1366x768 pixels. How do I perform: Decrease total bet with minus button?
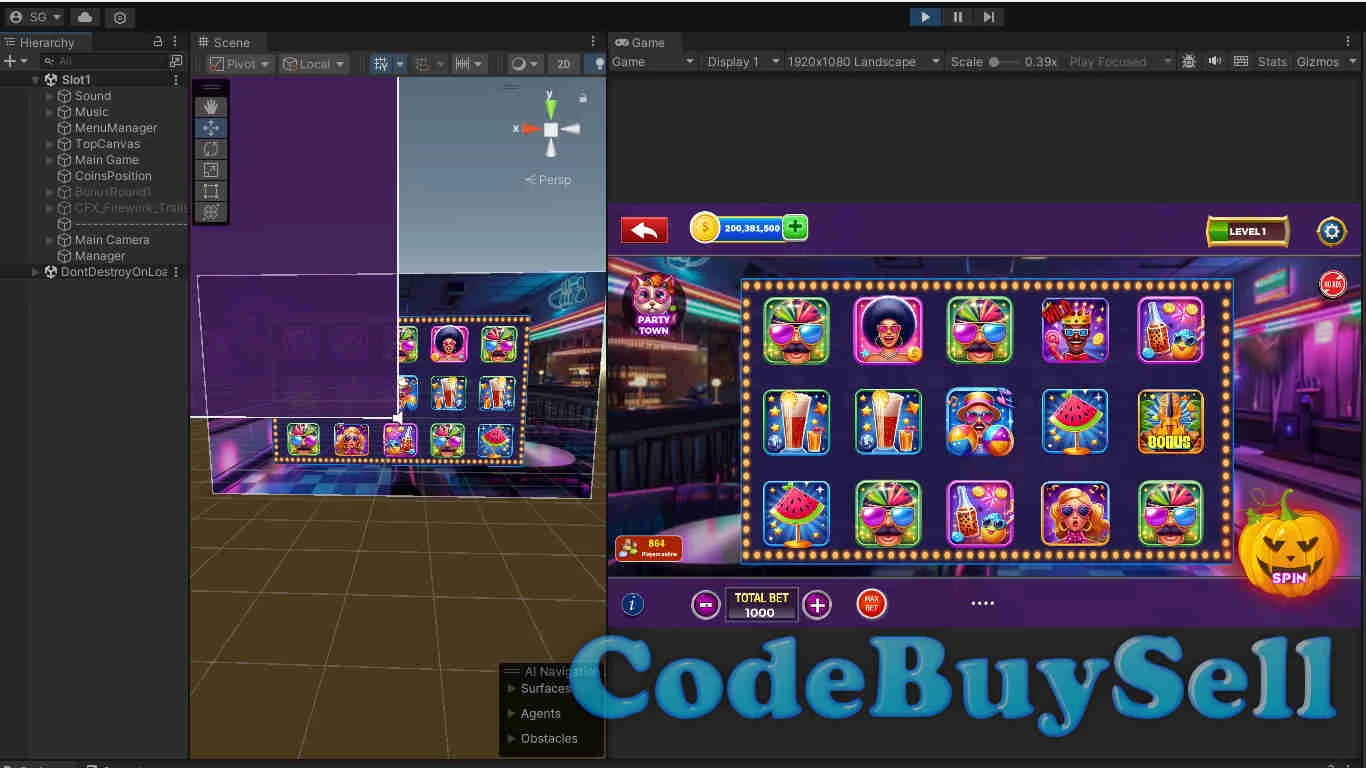click(706, 604)
